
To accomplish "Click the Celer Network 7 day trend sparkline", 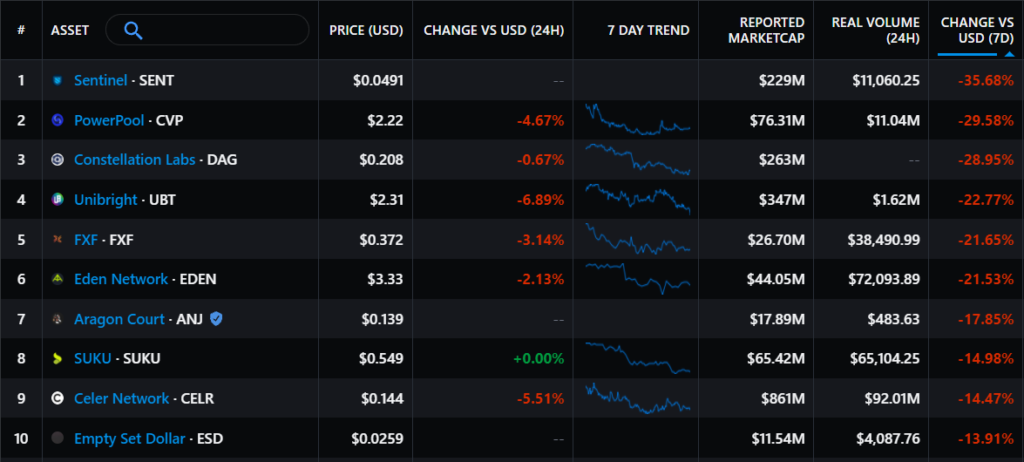I will pos(638,398).
